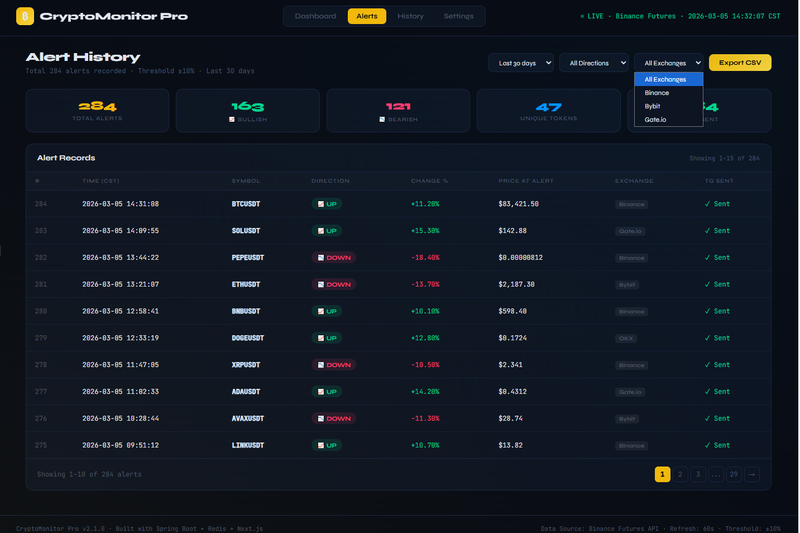This screenshot has height=533, width=800.
Task: Switch to the Dashboard tab
Action: pos(315,16)
